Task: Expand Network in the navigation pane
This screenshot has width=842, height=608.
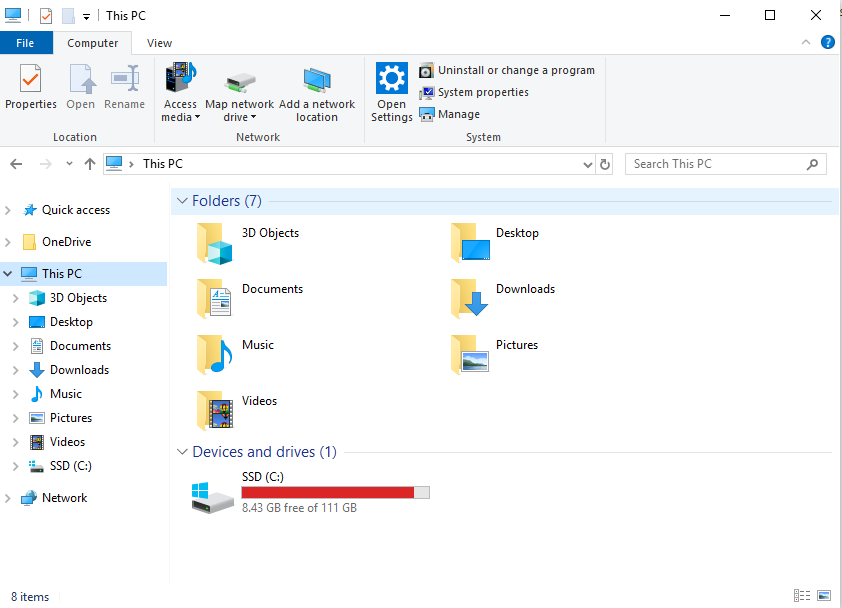Action: coord(8,498)
